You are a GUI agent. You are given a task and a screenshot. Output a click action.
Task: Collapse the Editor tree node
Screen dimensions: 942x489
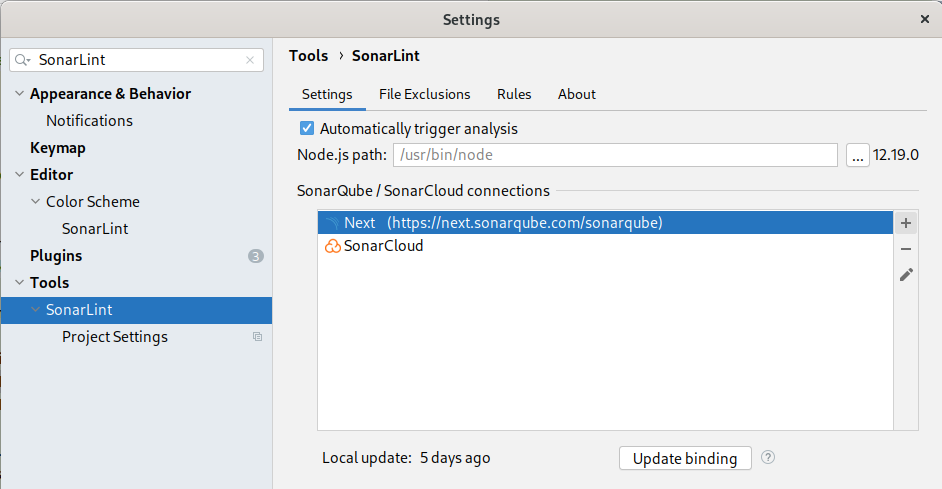pyautogui.click(x=19, y=175)
